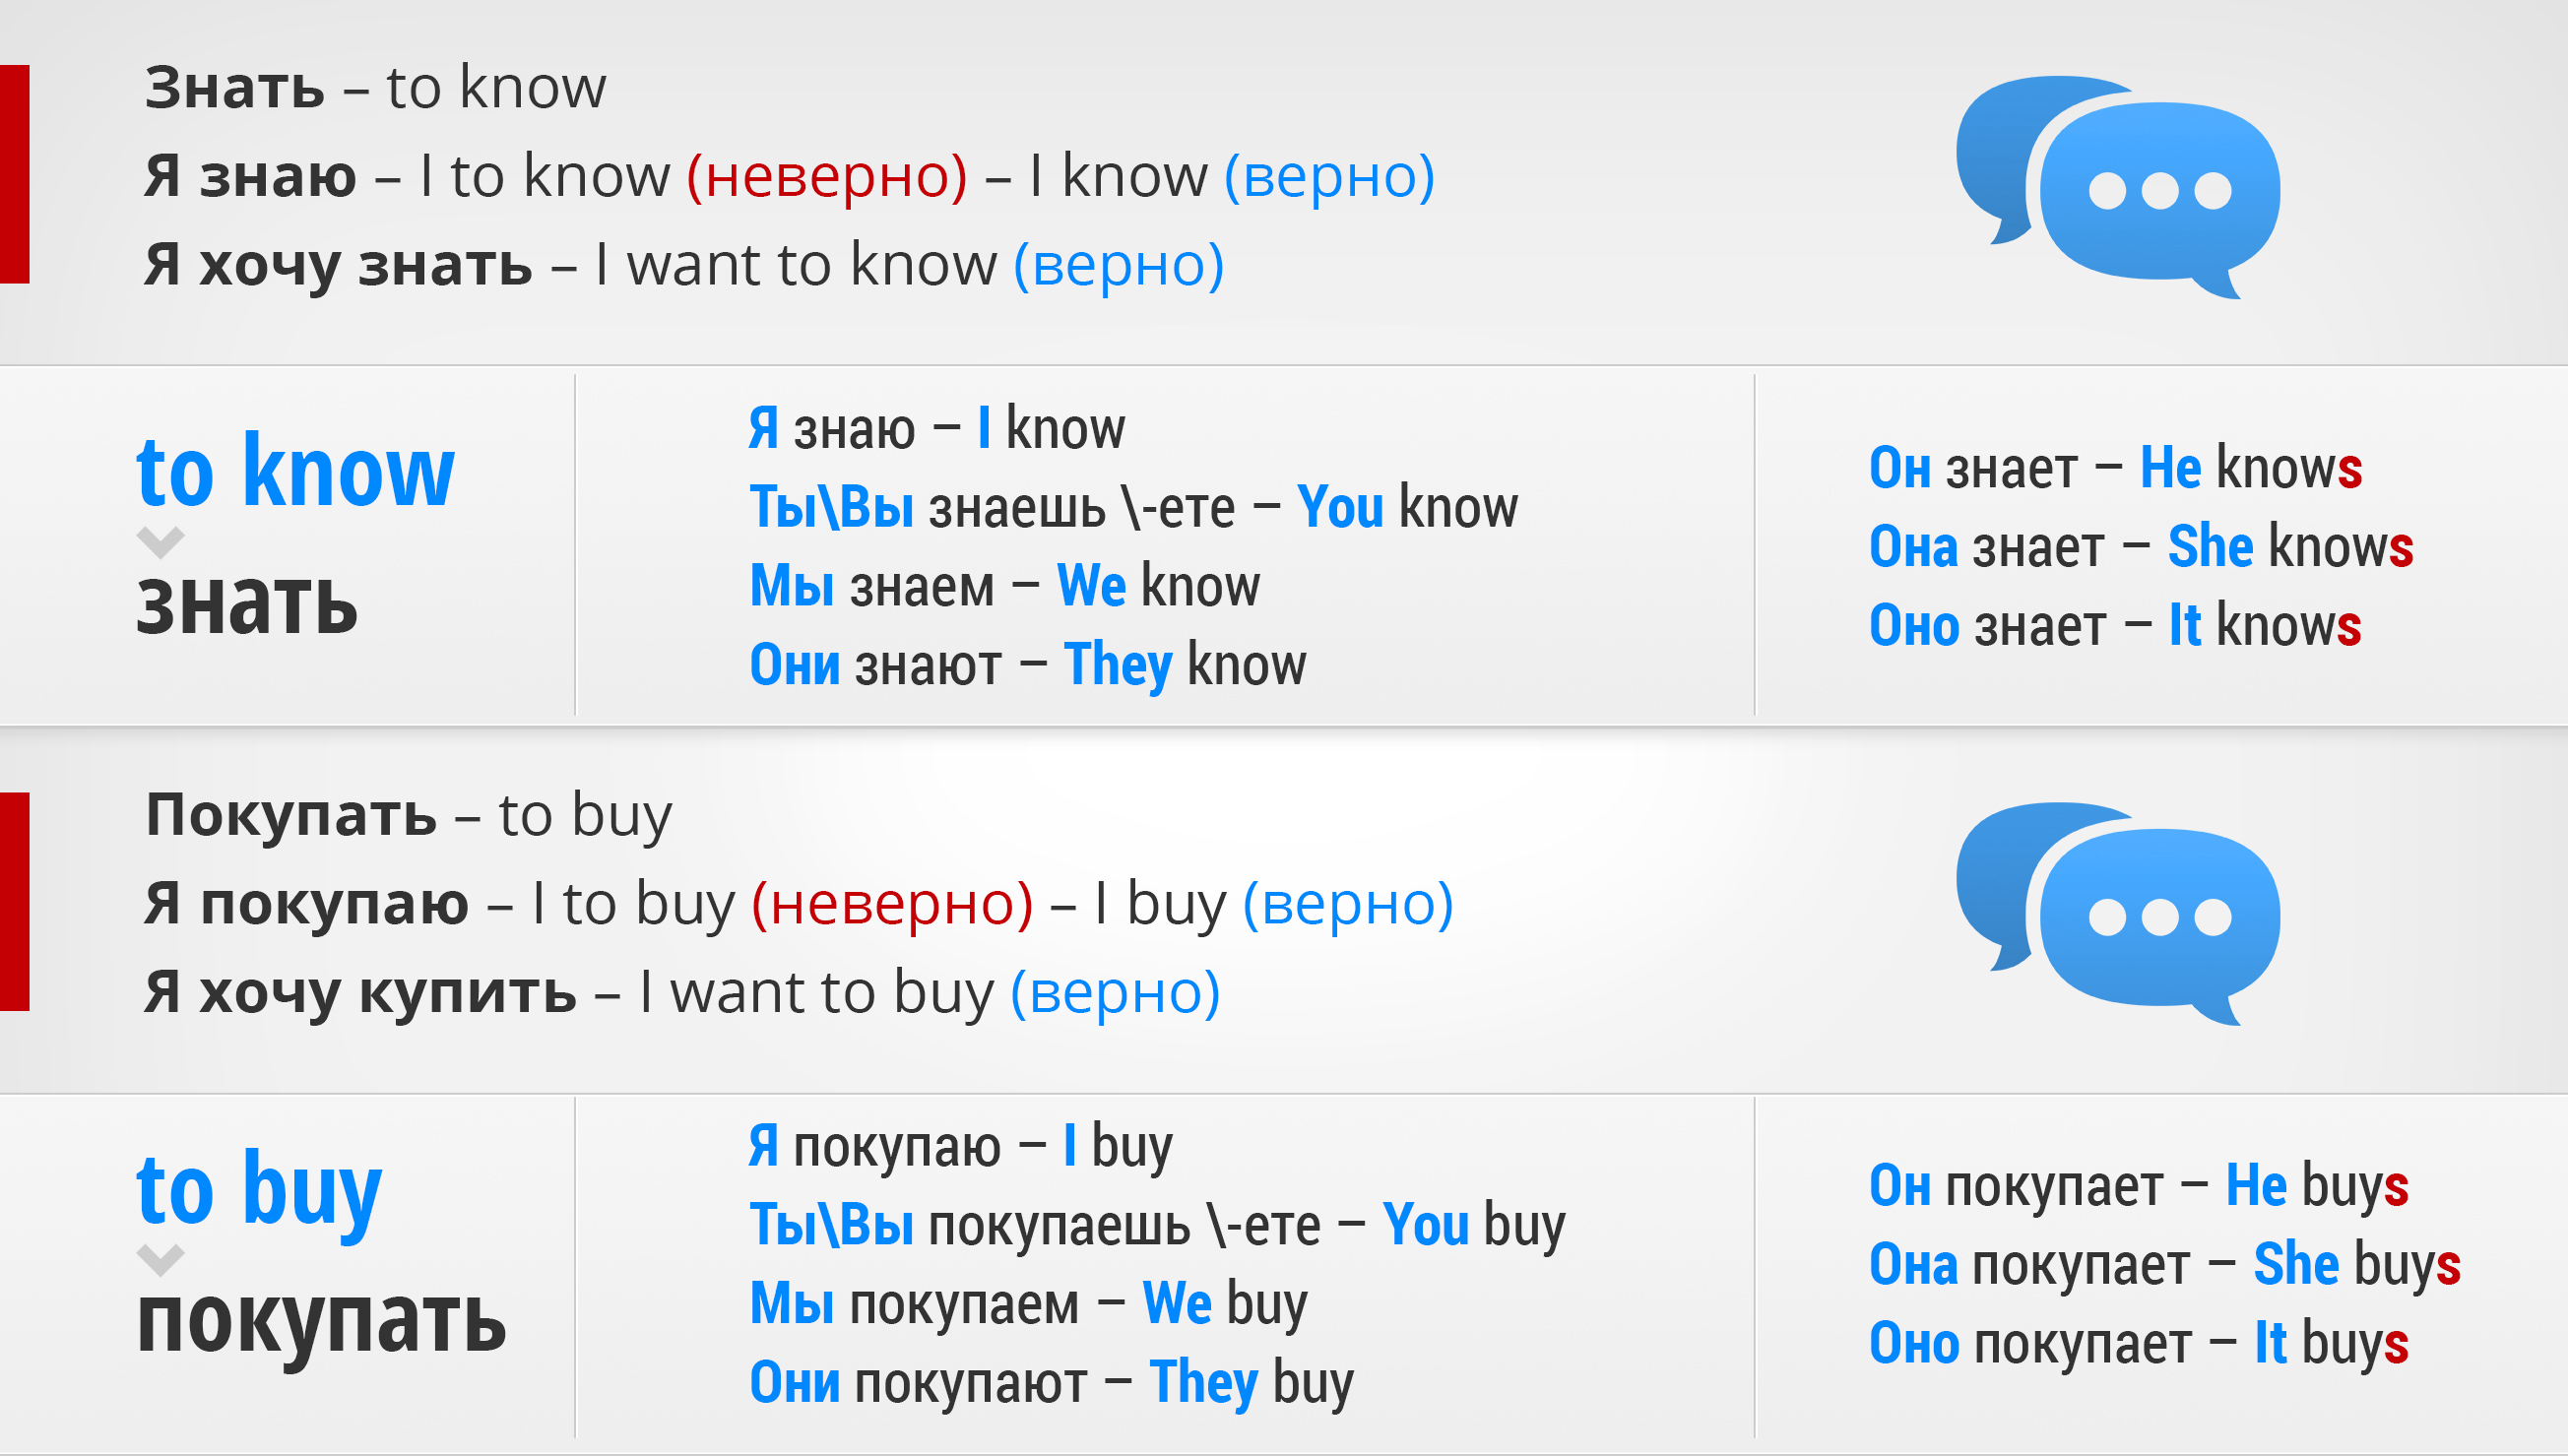Click the word 'знать' under to know
Viewport: 2568px width, 1456px height.
(247, 605)
